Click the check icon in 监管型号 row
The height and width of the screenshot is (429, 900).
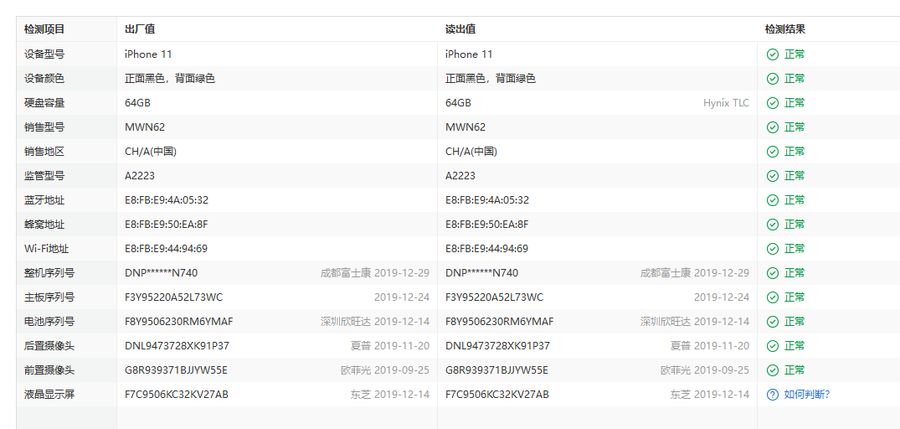coord(773,176)
